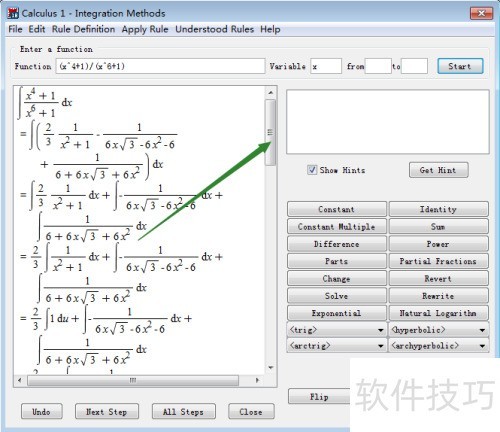
Task: Expand the <trig> dropdown
Action: point(337,330)
